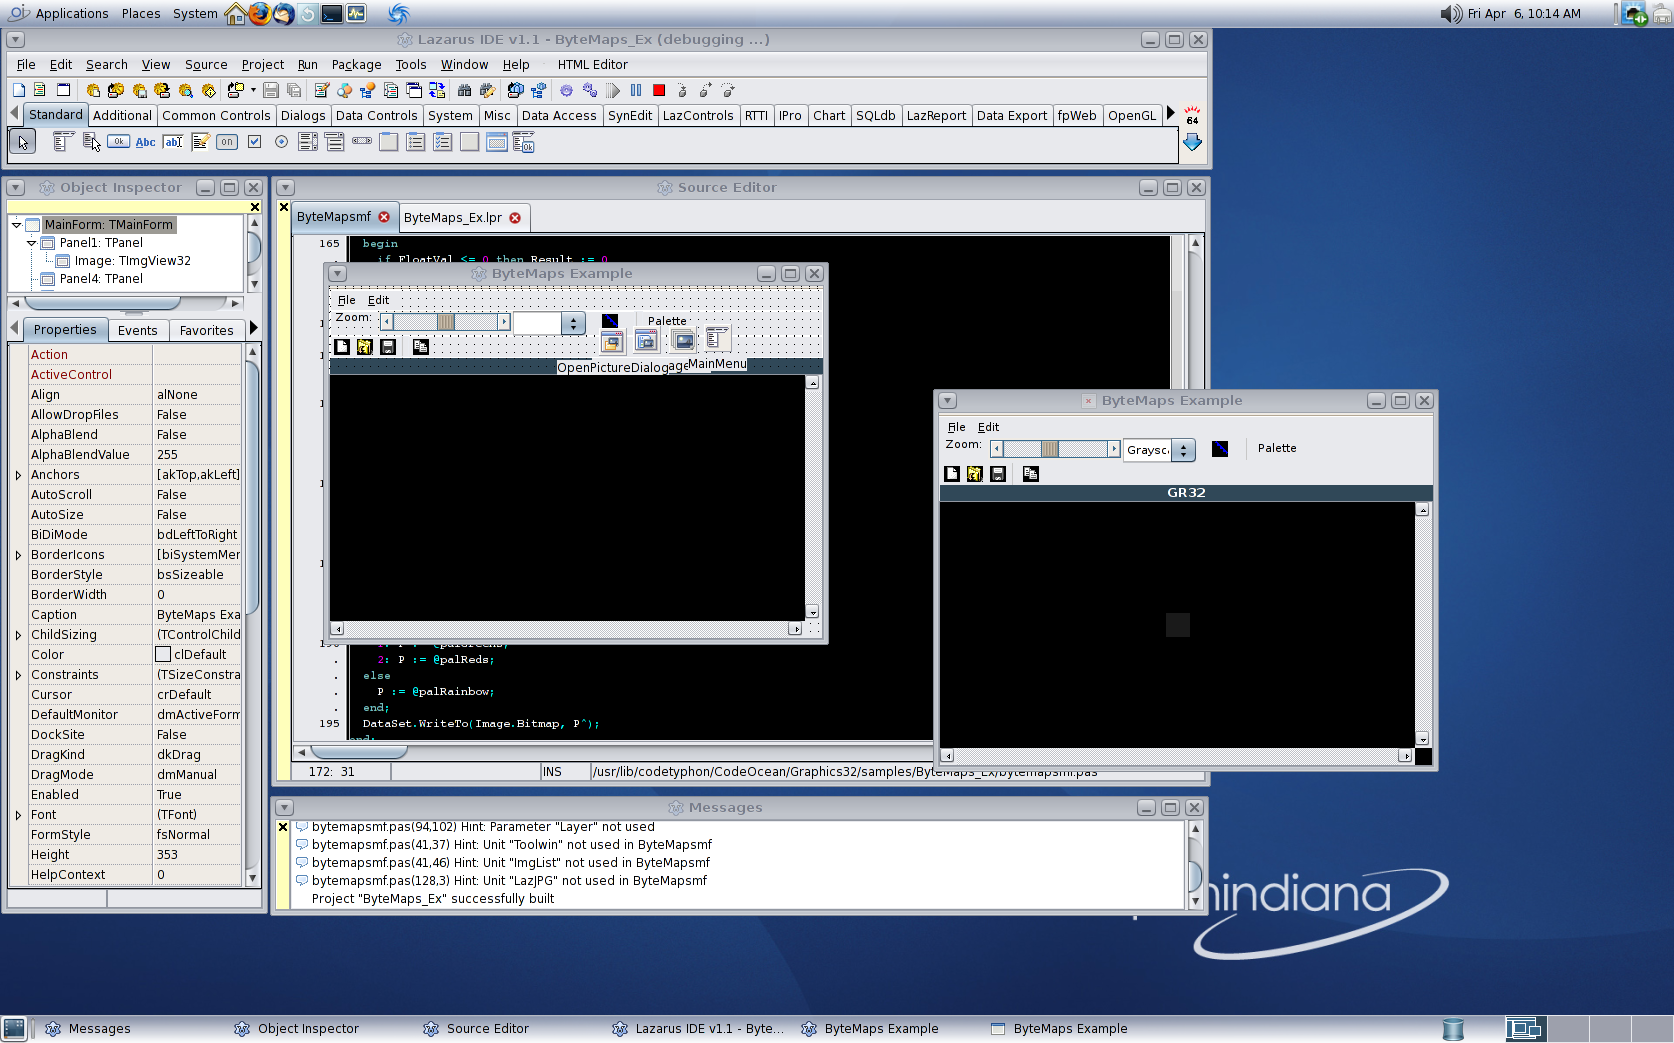1674x1043 pixels.
Task: Click the Save All icon in IDE toolbar
Action: [x=294, y=90]
